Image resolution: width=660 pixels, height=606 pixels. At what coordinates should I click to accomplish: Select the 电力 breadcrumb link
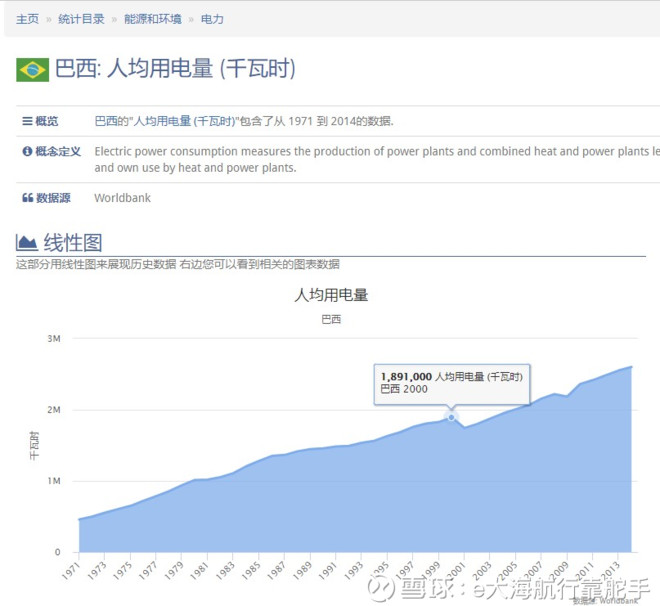point(212,19)
